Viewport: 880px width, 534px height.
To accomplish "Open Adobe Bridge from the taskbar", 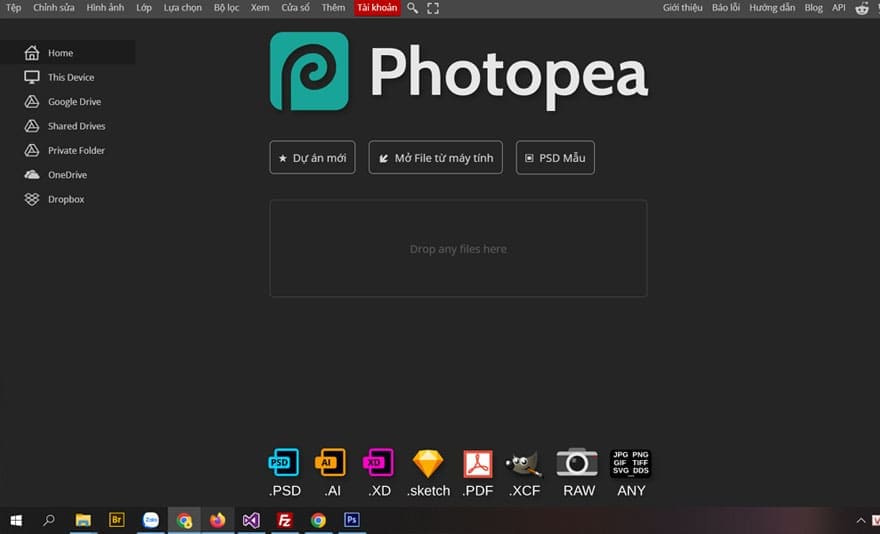I will coord(117,521).
